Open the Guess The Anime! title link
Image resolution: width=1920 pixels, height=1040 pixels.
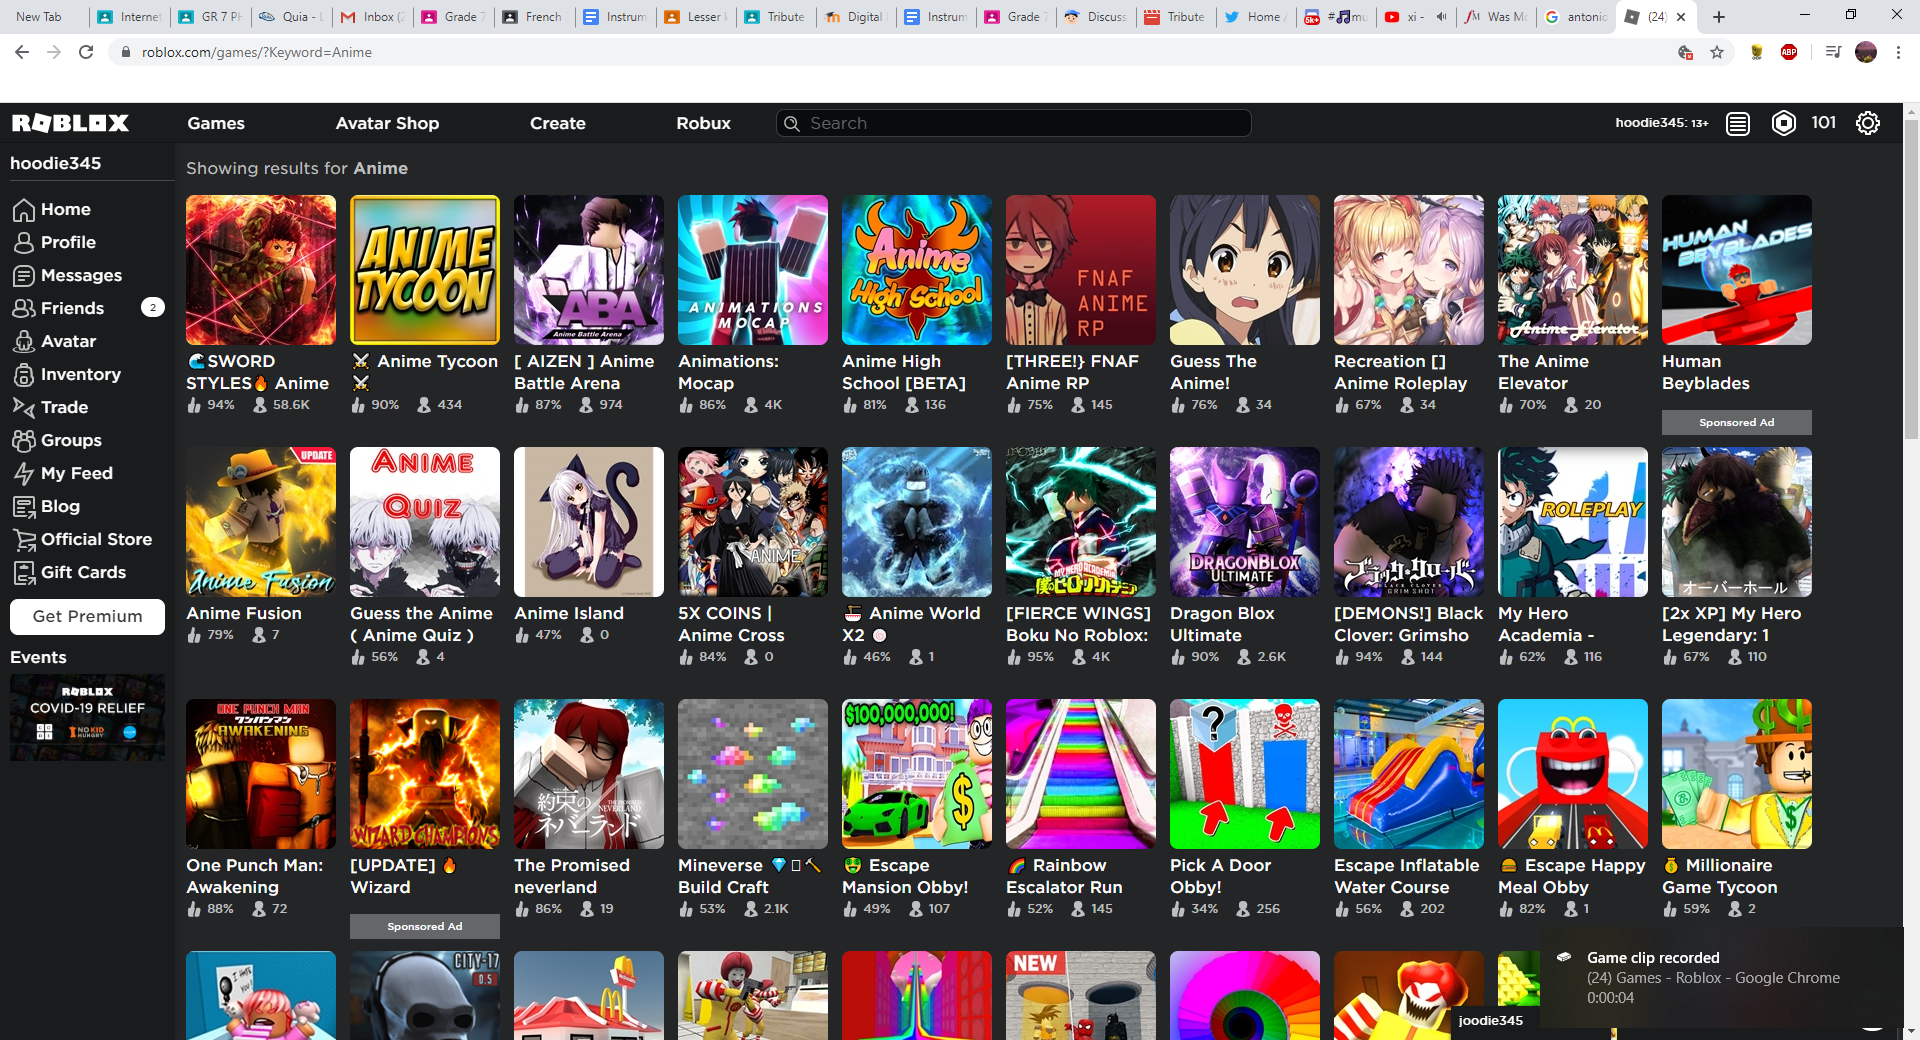pyautogui.click(x=1213, y=372)
